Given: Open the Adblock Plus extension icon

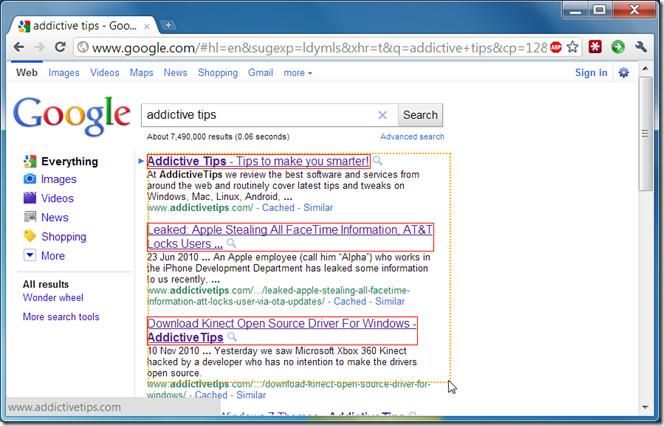Looking at the screenshot, I should (x=555, y=47).
